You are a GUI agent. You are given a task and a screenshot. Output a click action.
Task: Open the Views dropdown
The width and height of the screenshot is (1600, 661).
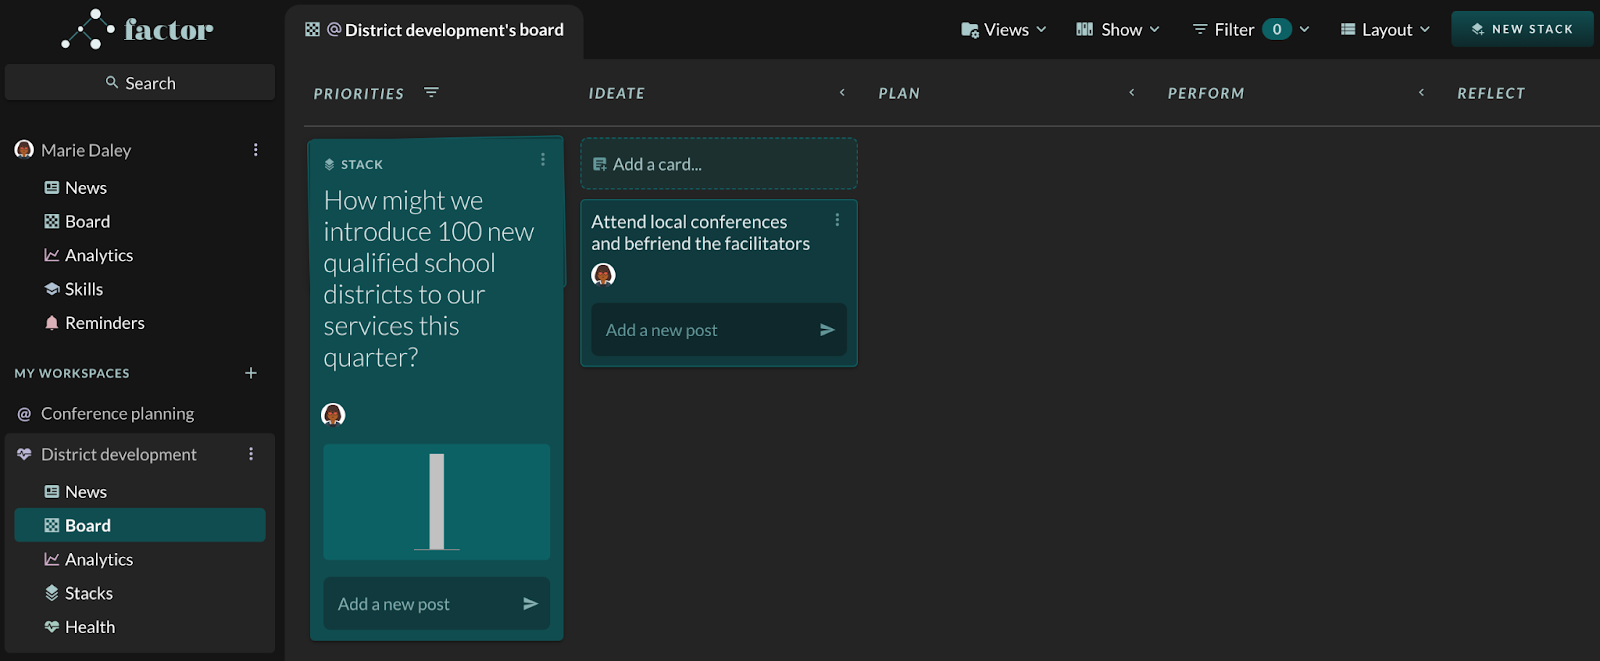[x=1004, y=30]
